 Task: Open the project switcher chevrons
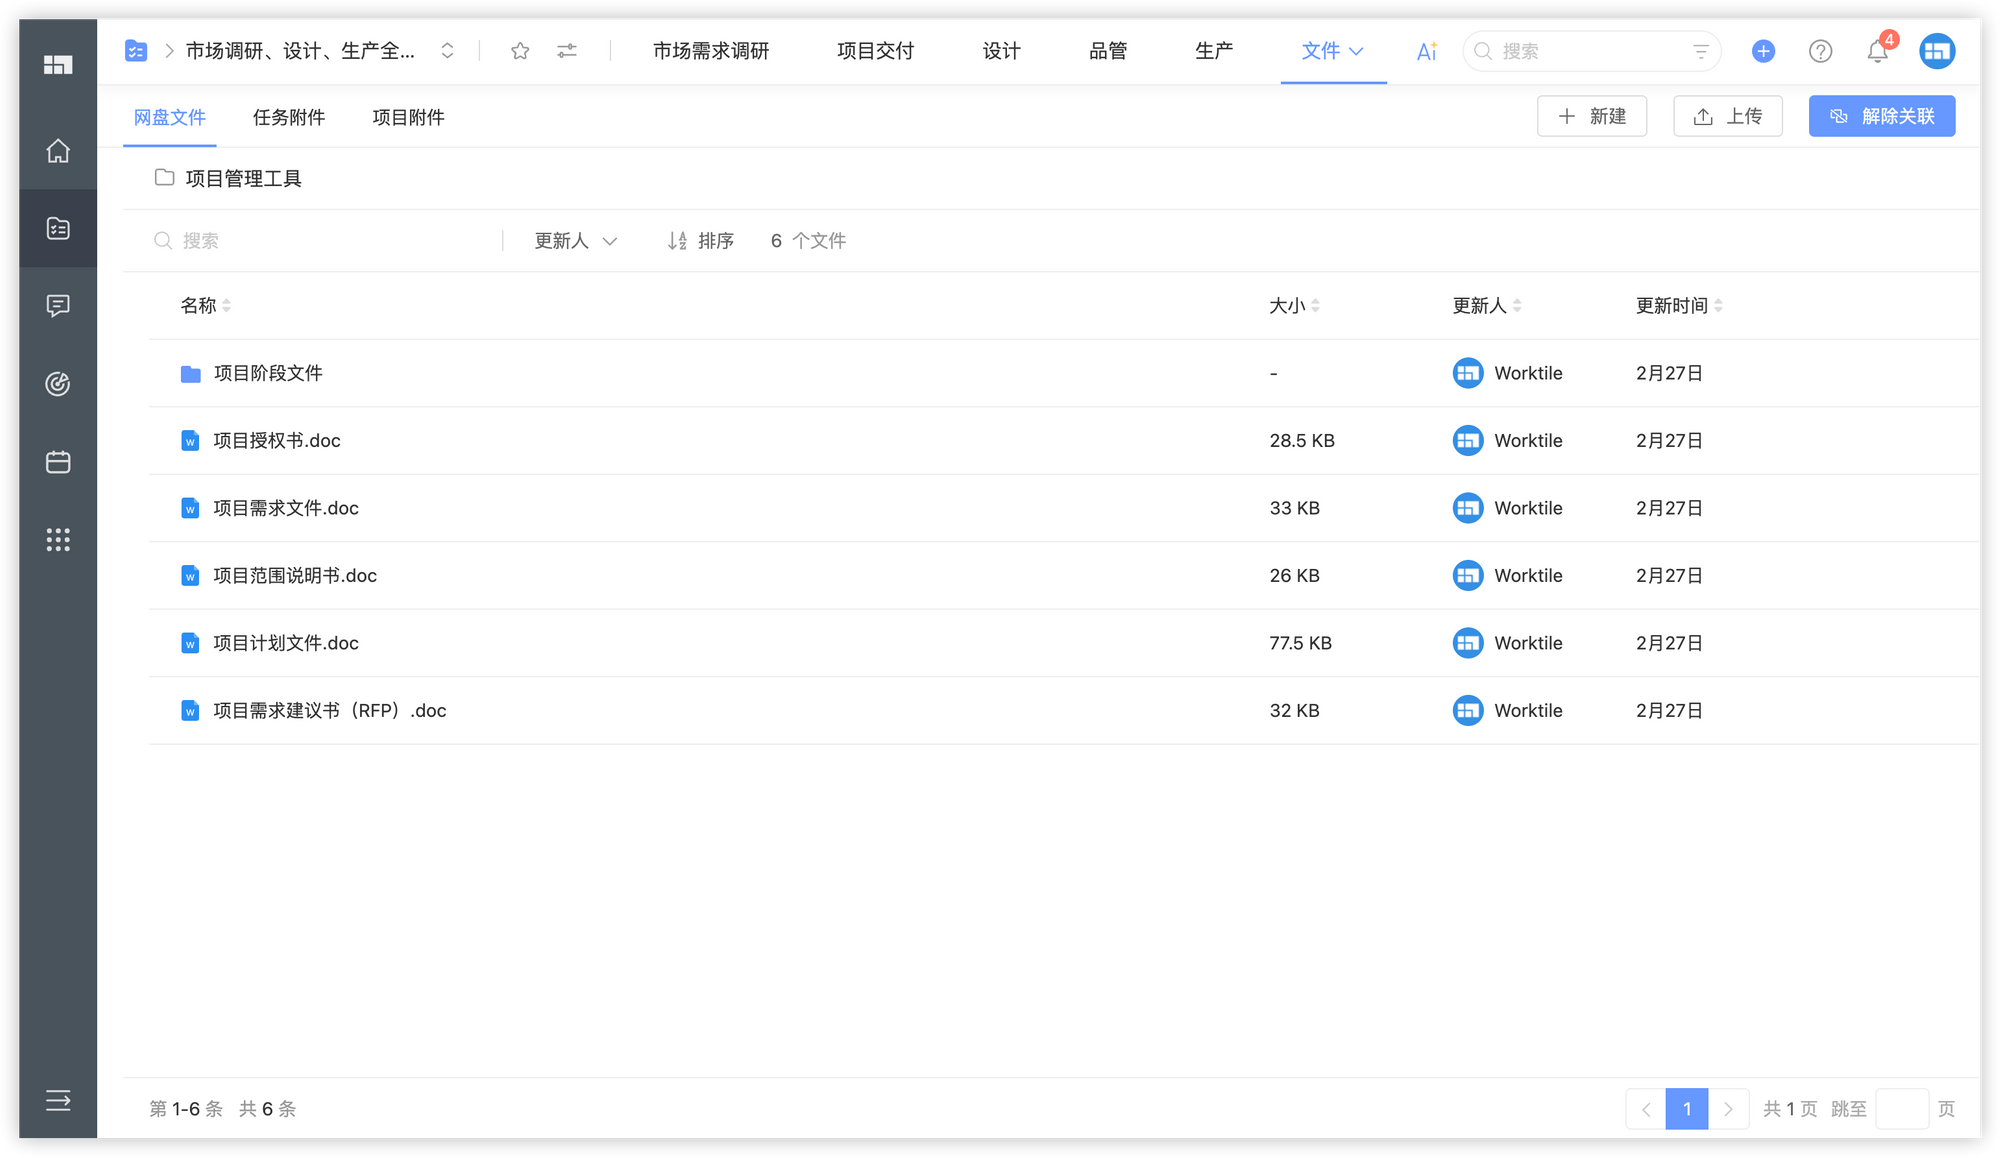click(447, 51)
